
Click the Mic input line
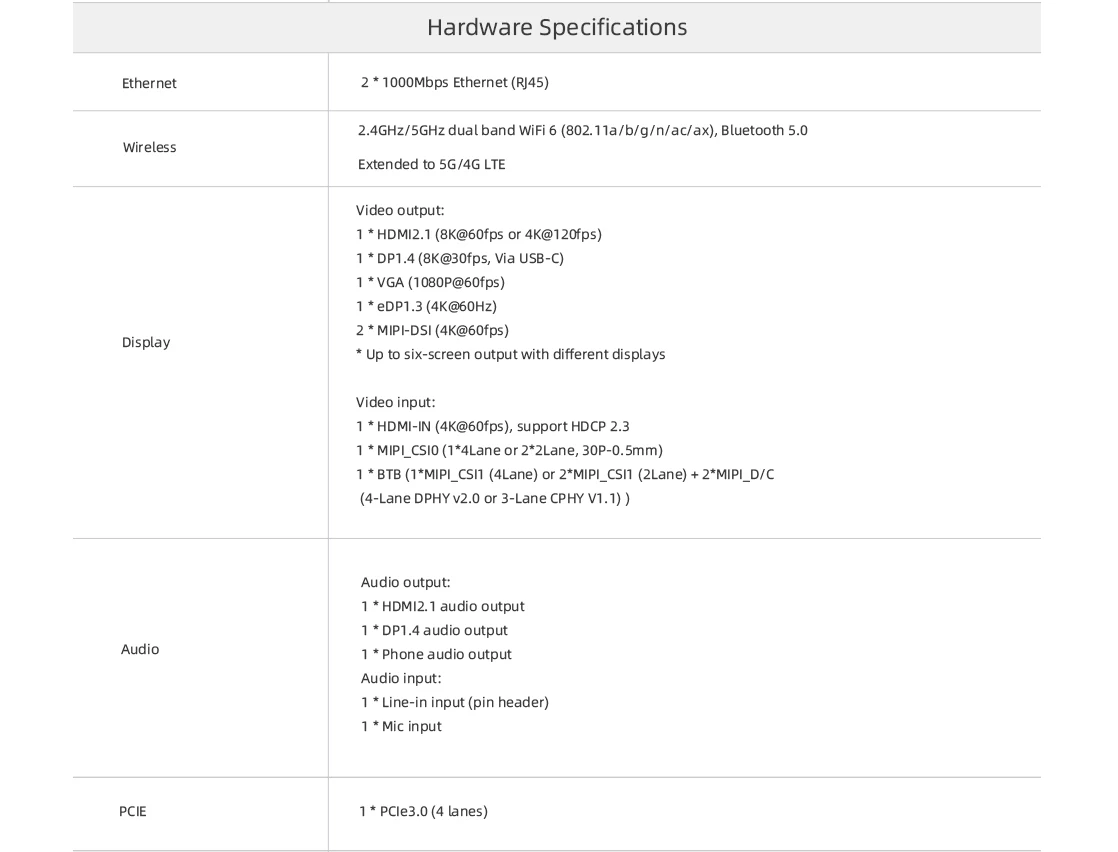coord(401,726)
